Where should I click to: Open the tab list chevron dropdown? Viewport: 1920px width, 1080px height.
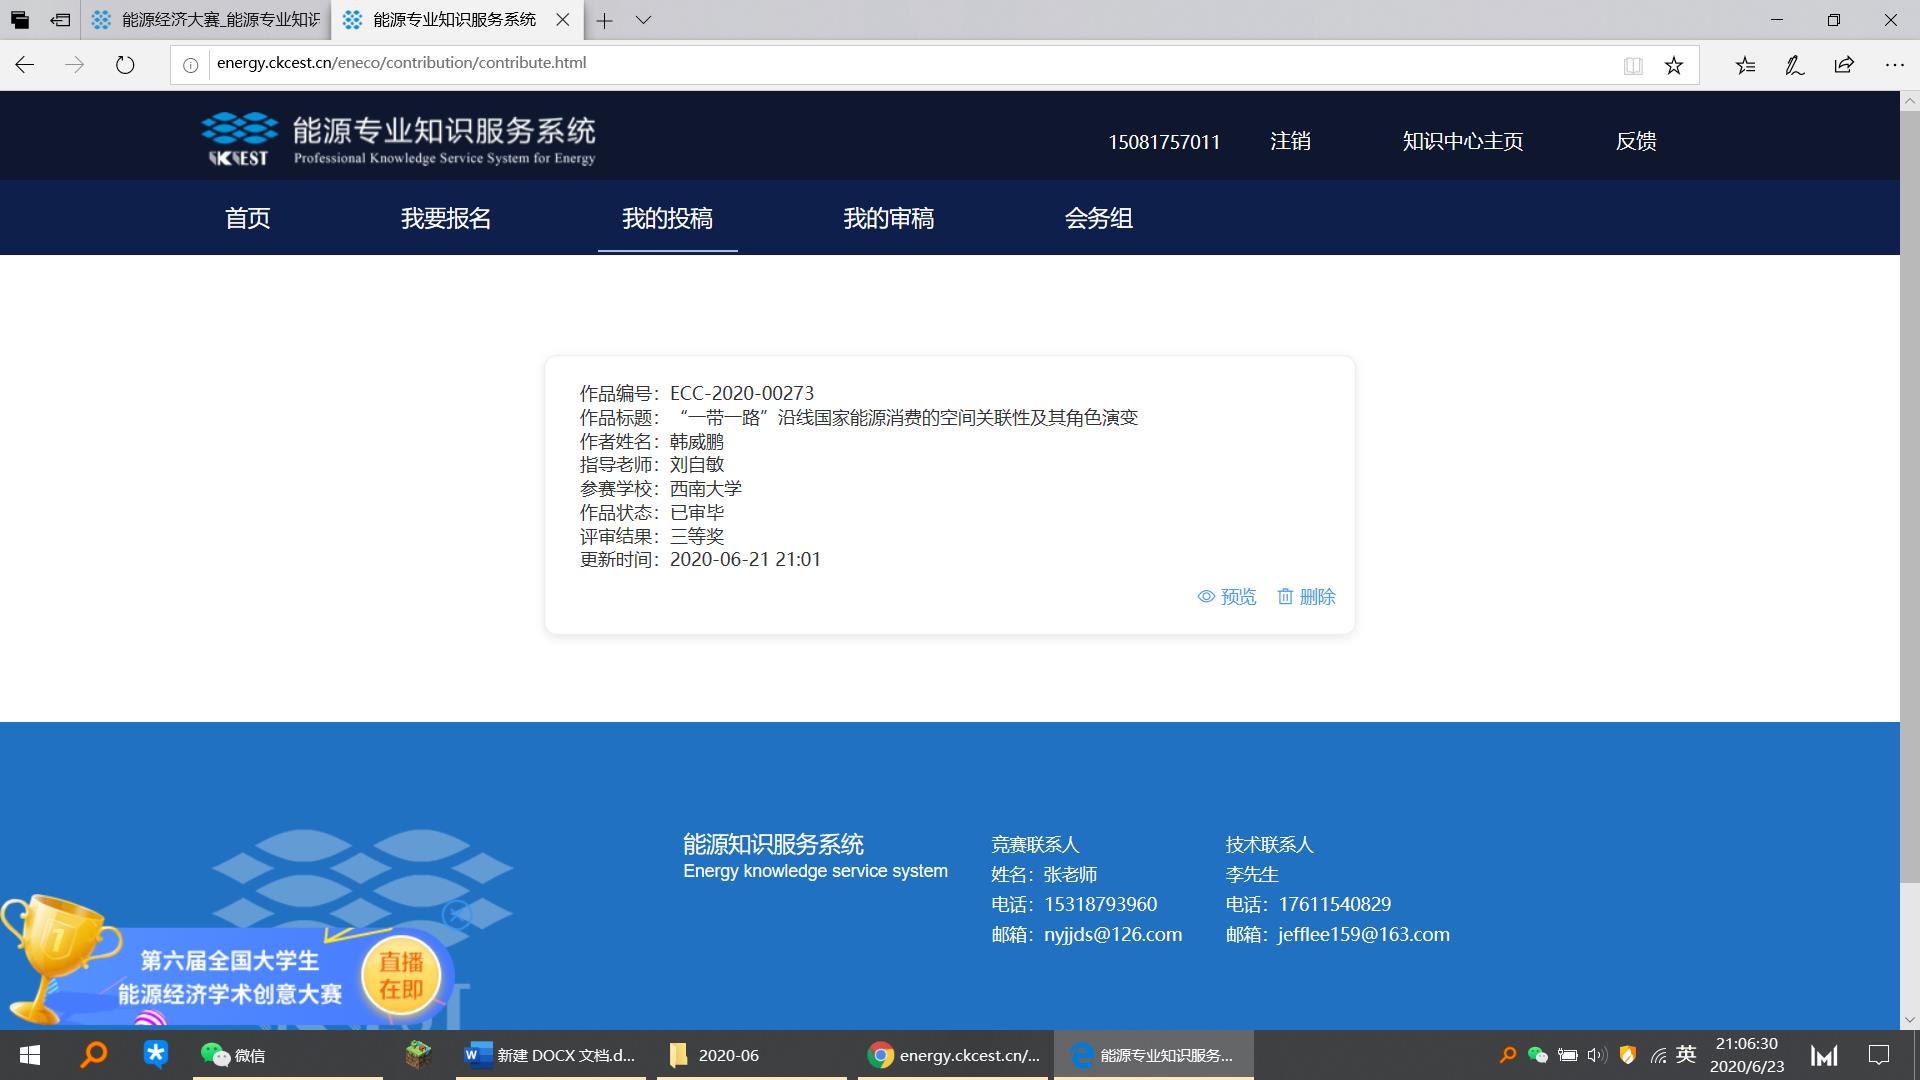tap(643, 20)
